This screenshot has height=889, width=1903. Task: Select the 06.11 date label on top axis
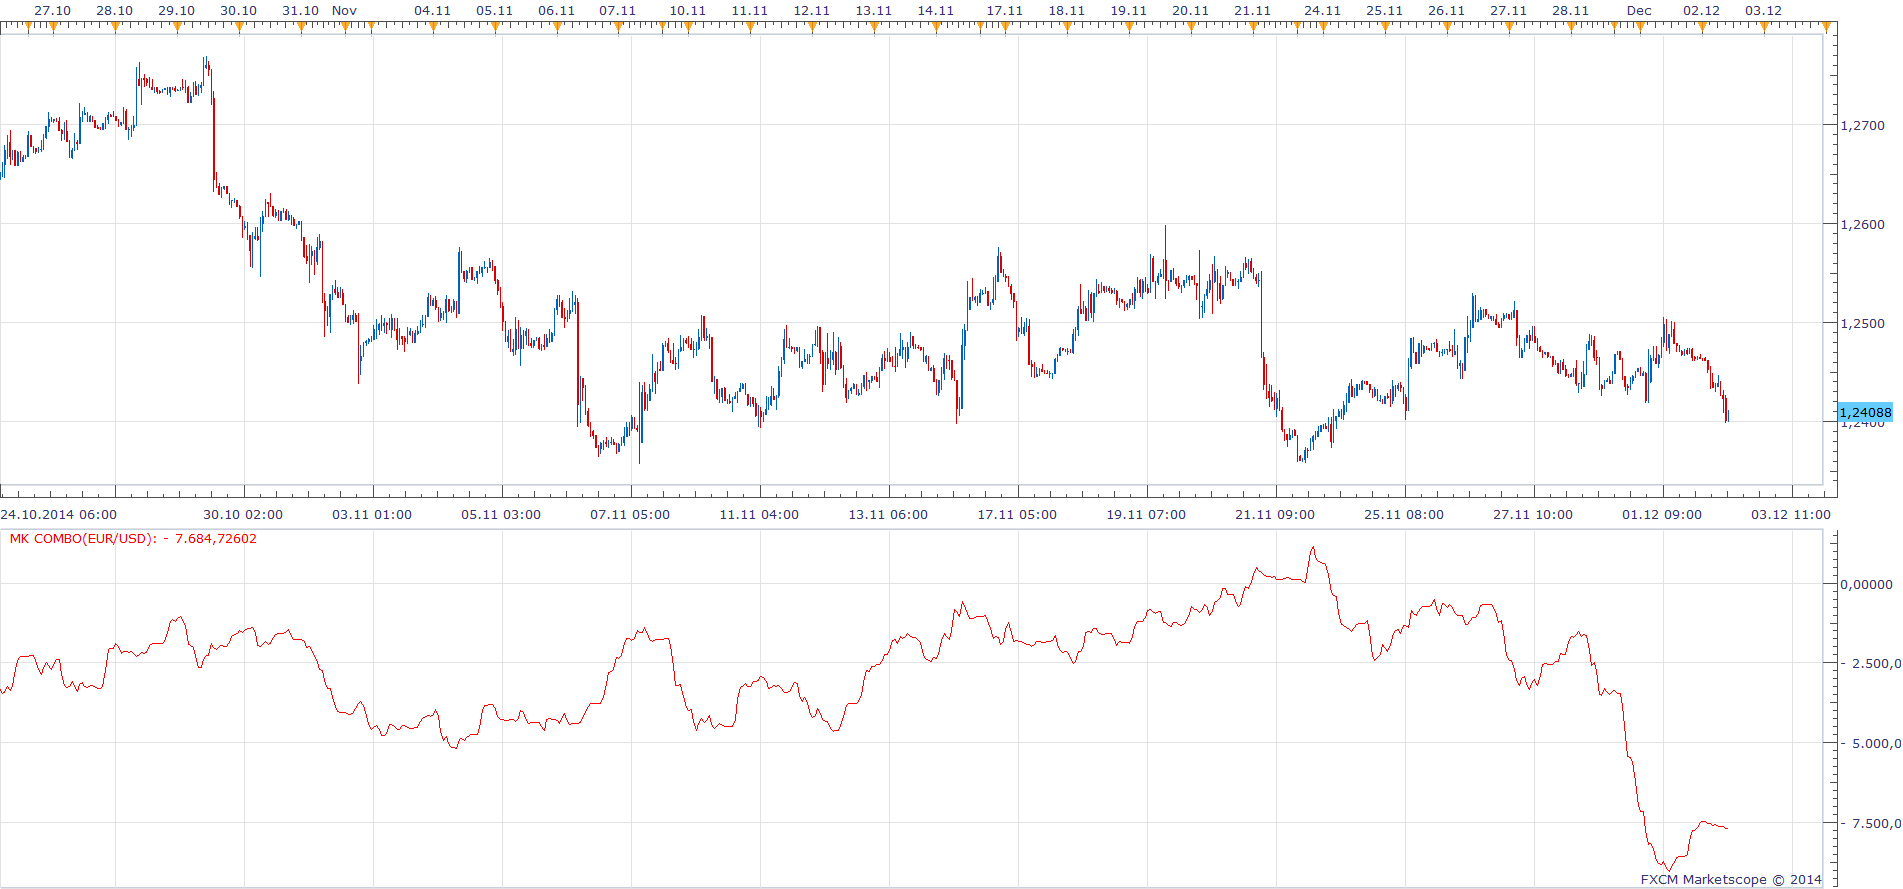point(557,11)
